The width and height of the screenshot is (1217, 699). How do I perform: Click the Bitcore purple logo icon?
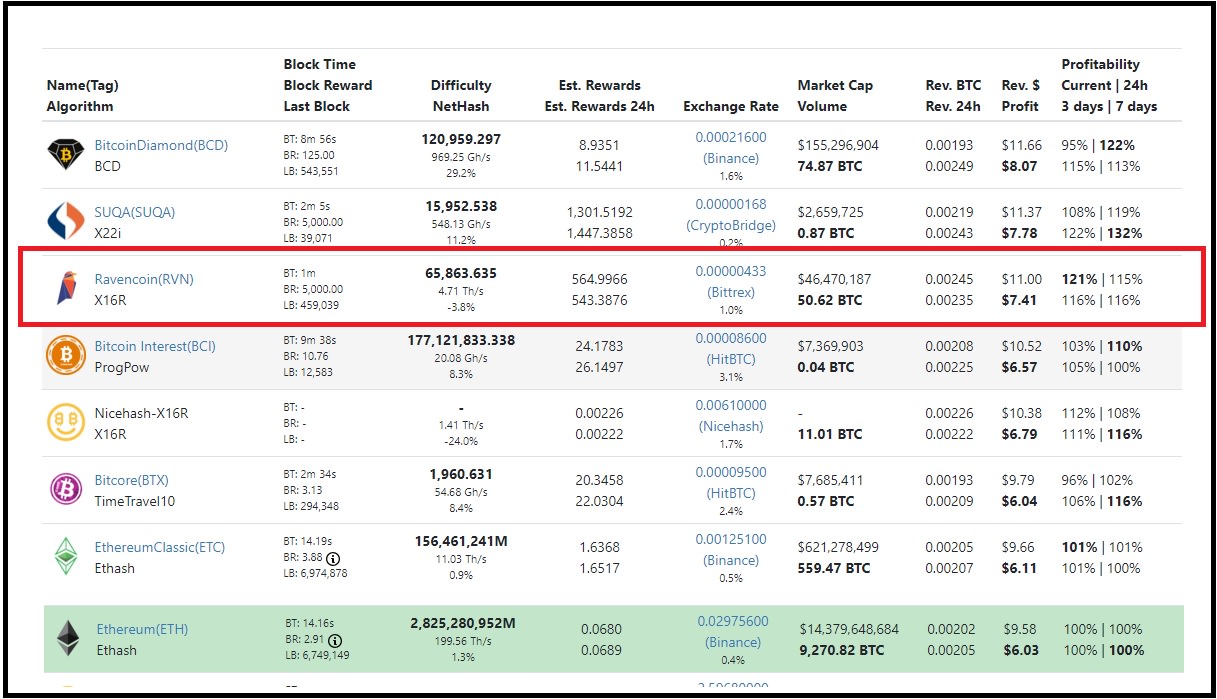(x=66, y=490)
